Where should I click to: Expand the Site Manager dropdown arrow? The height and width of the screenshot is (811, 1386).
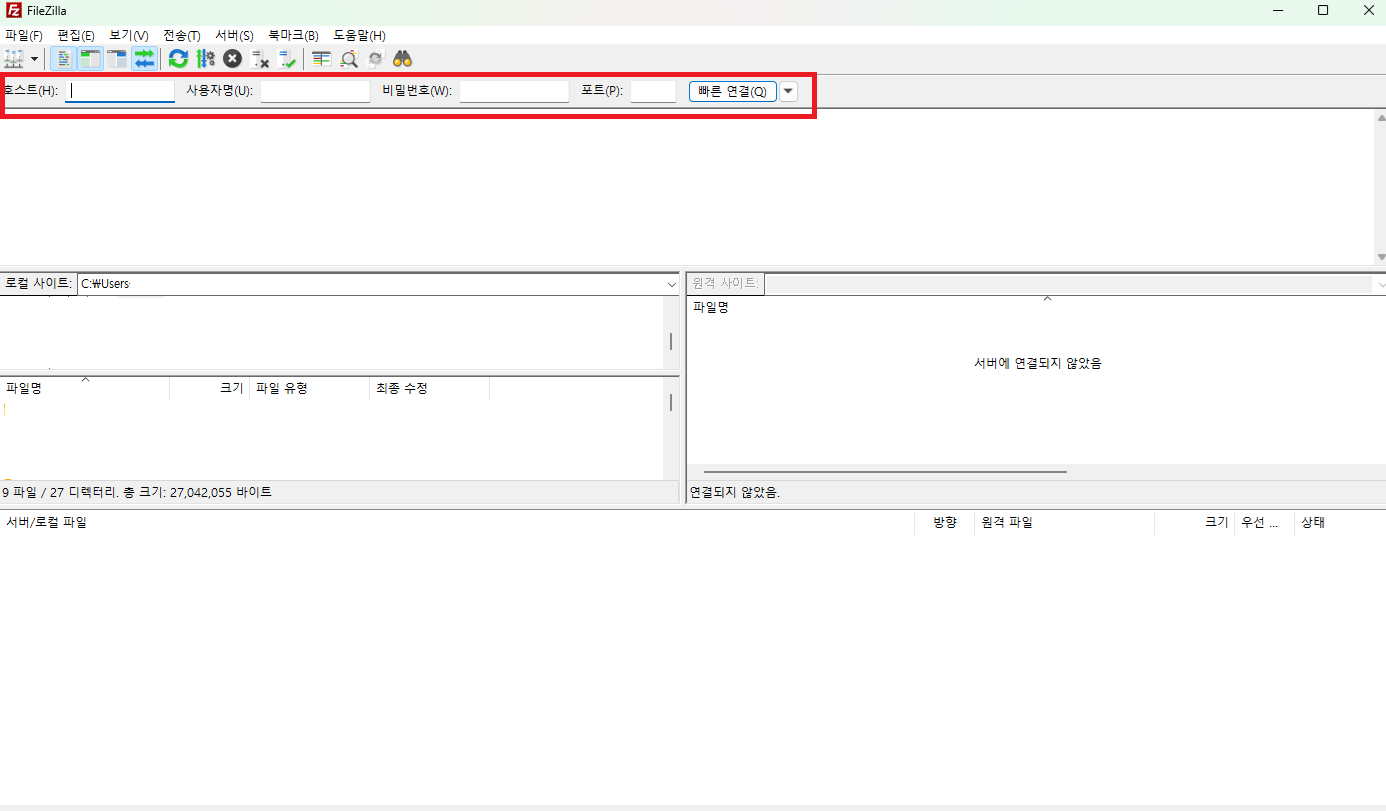pyautogui.click(x=34, y=59)
